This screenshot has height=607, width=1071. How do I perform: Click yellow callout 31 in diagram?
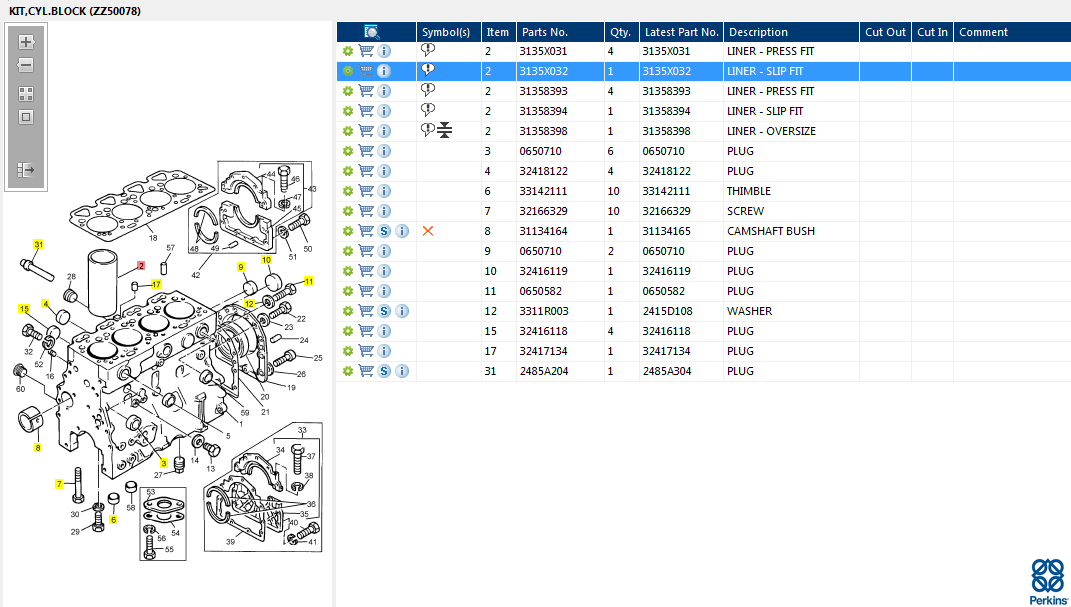(x=39, y=244)
